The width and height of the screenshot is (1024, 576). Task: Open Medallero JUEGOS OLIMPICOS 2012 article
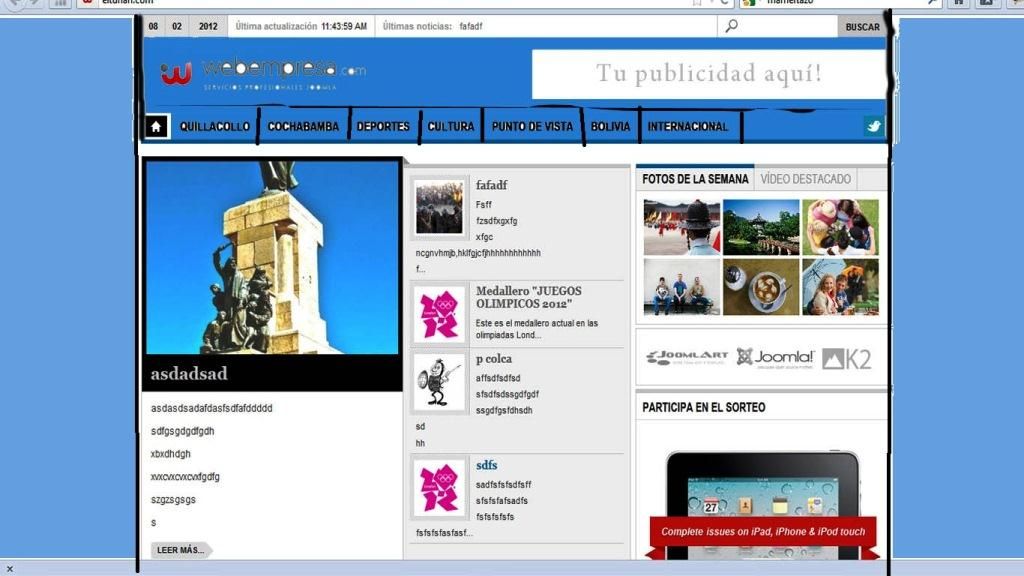528,297
